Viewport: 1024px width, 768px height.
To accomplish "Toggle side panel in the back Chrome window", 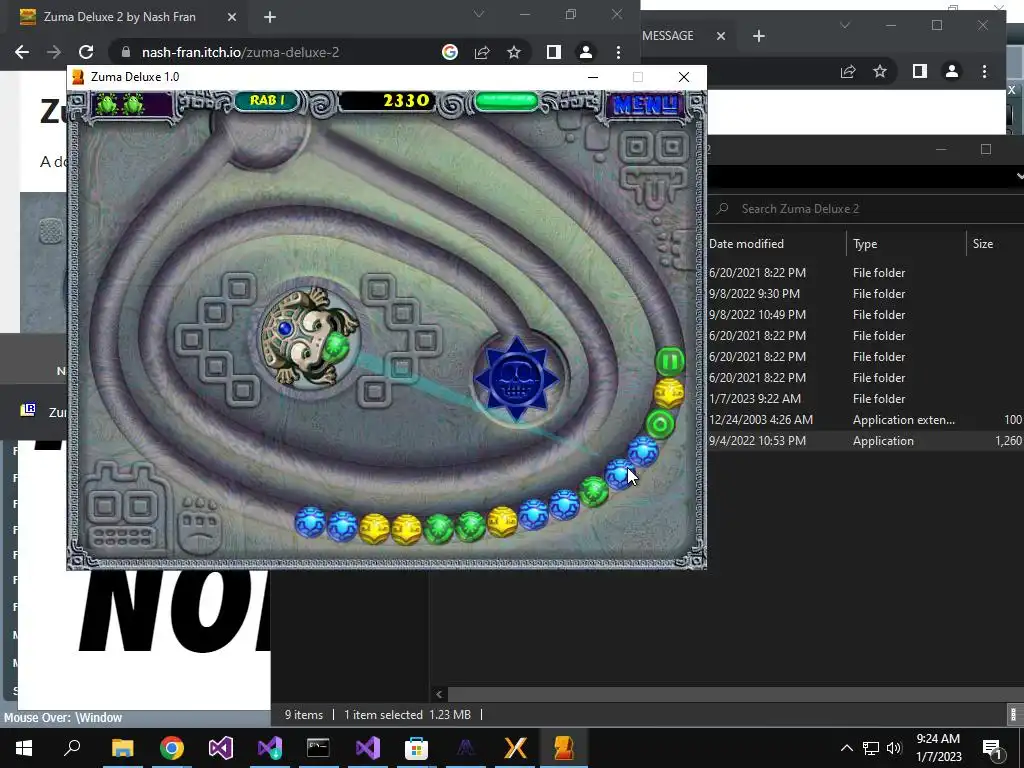I will point(920,71).
